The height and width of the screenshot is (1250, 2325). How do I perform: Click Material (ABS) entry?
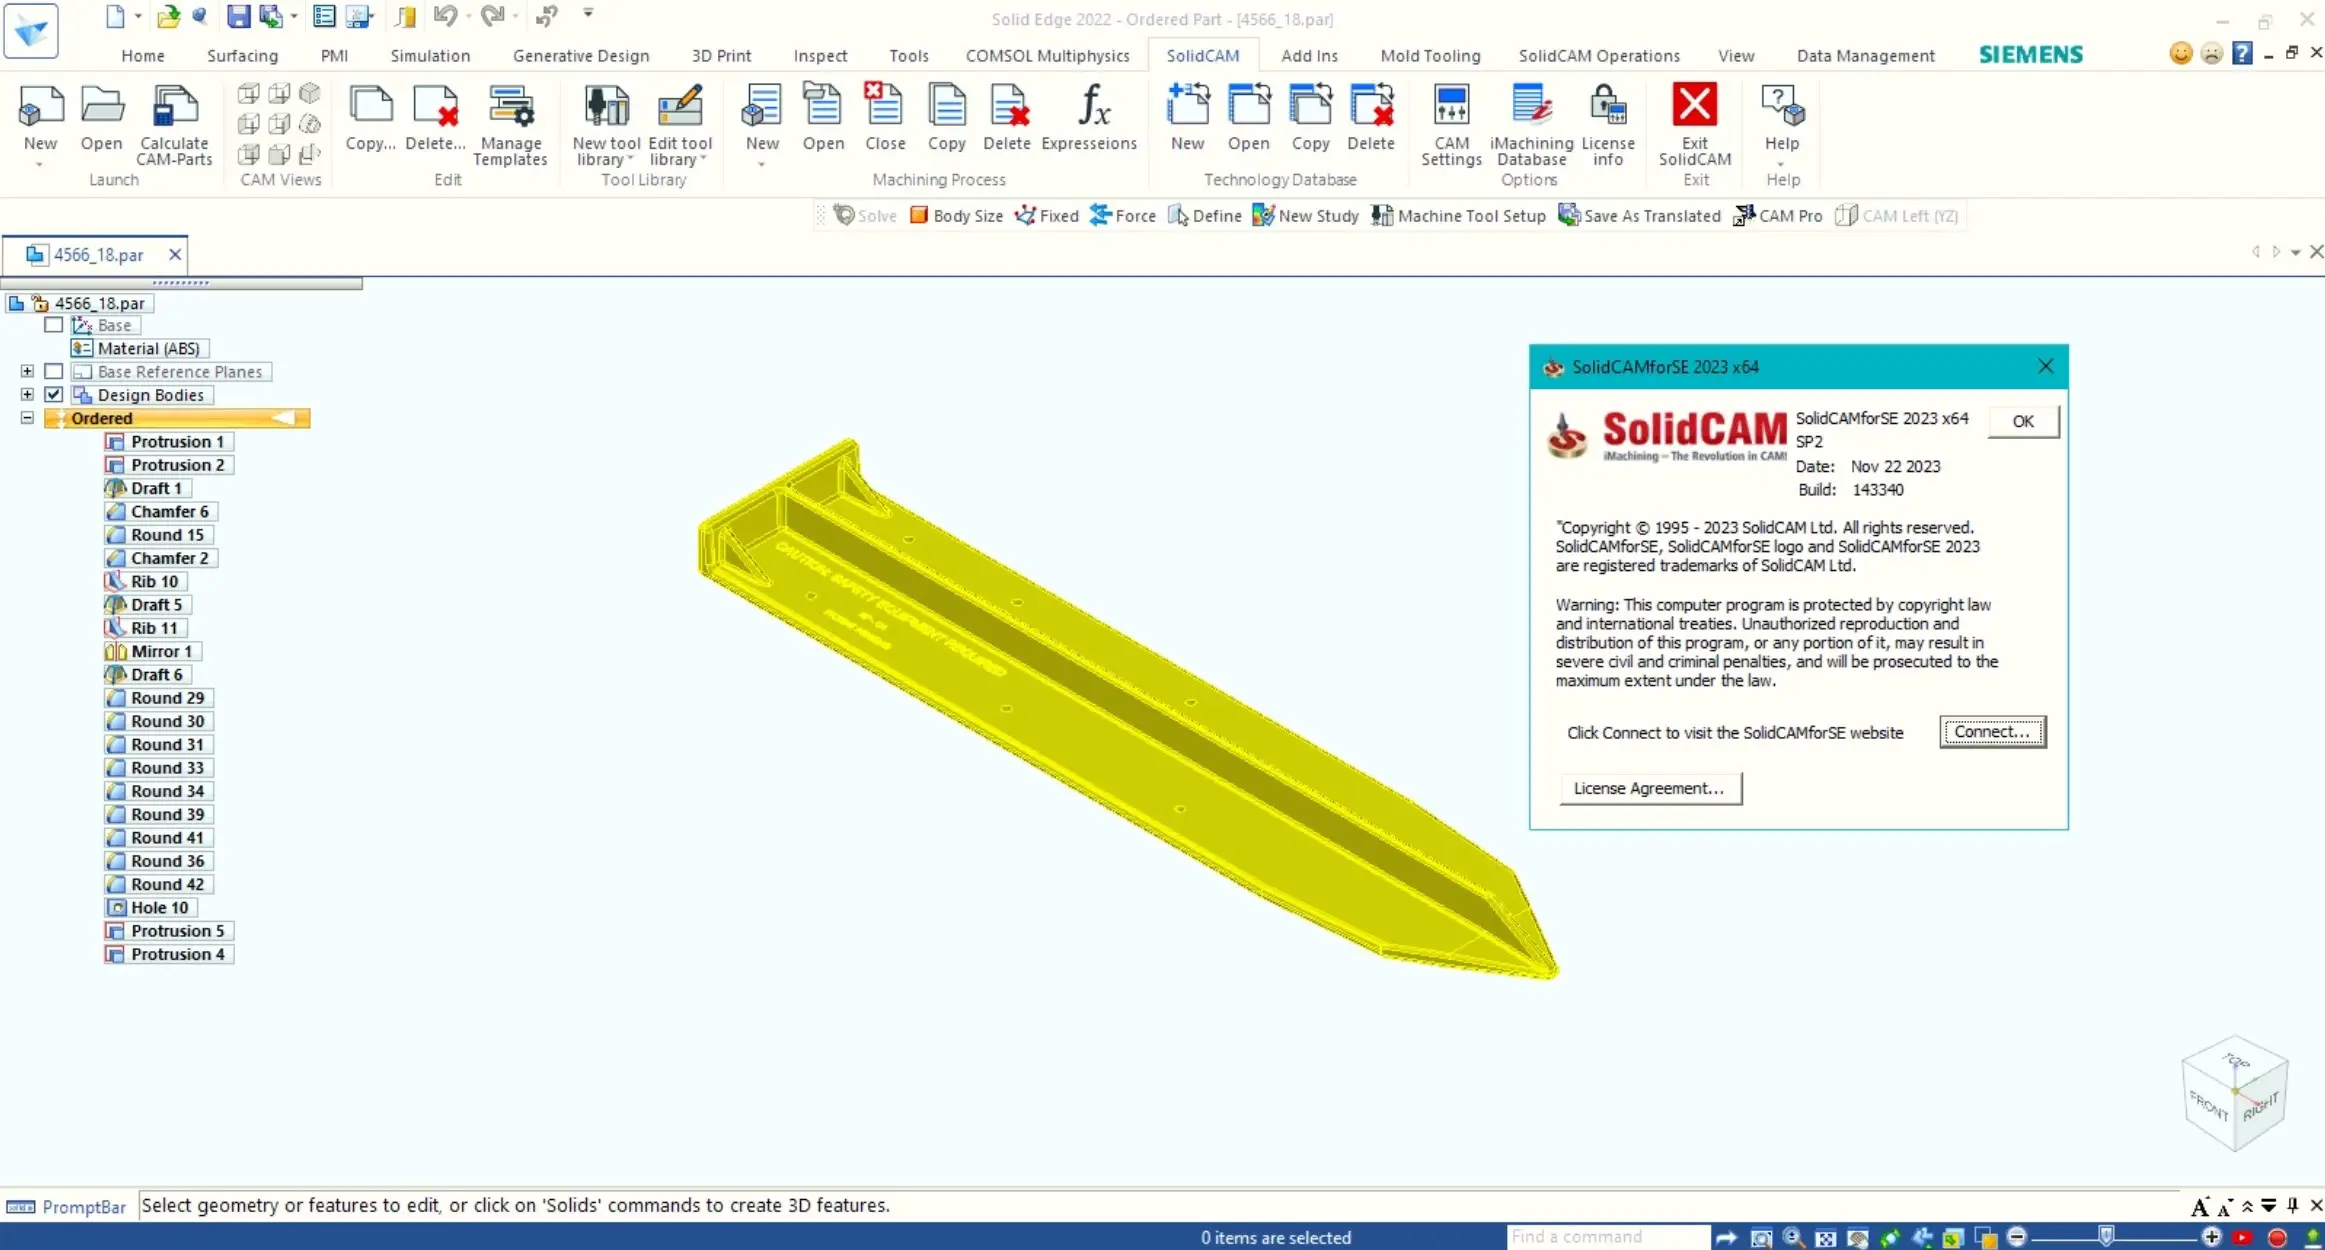click(139, 348)
